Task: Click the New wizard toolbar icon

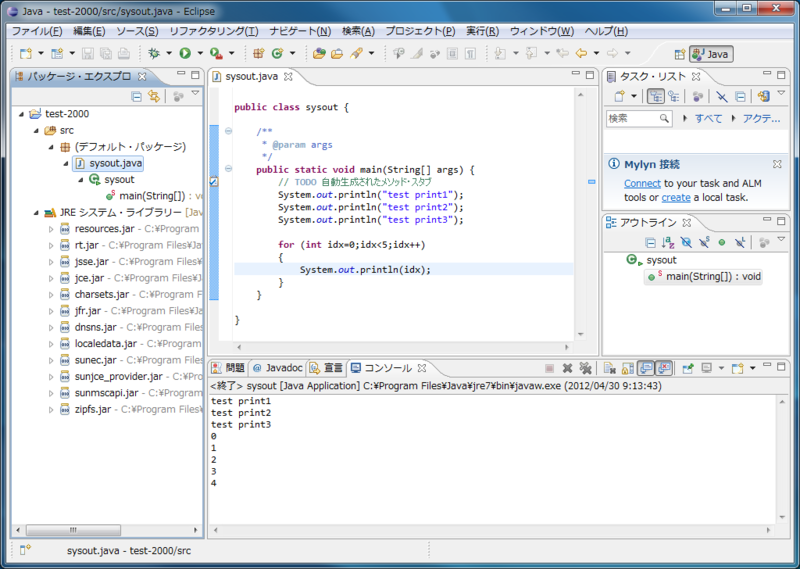Action: pos(26,53)
